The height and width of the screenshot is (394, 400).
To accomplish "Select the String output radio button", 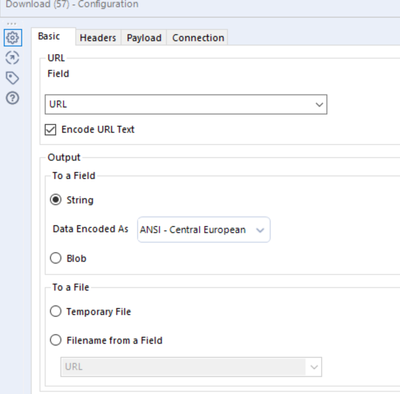I will pyautogui.click(x=56, y=200).
